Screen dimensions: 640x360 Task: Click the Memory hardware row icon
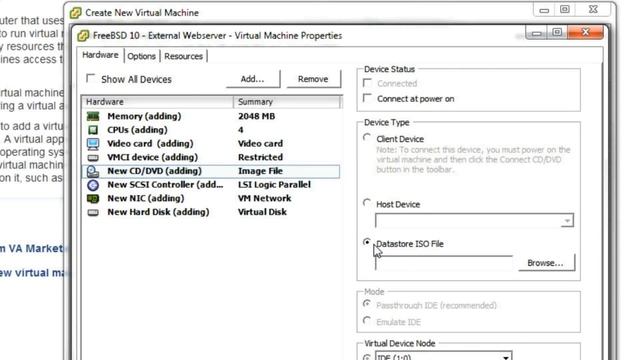click(x=93, y=116)
